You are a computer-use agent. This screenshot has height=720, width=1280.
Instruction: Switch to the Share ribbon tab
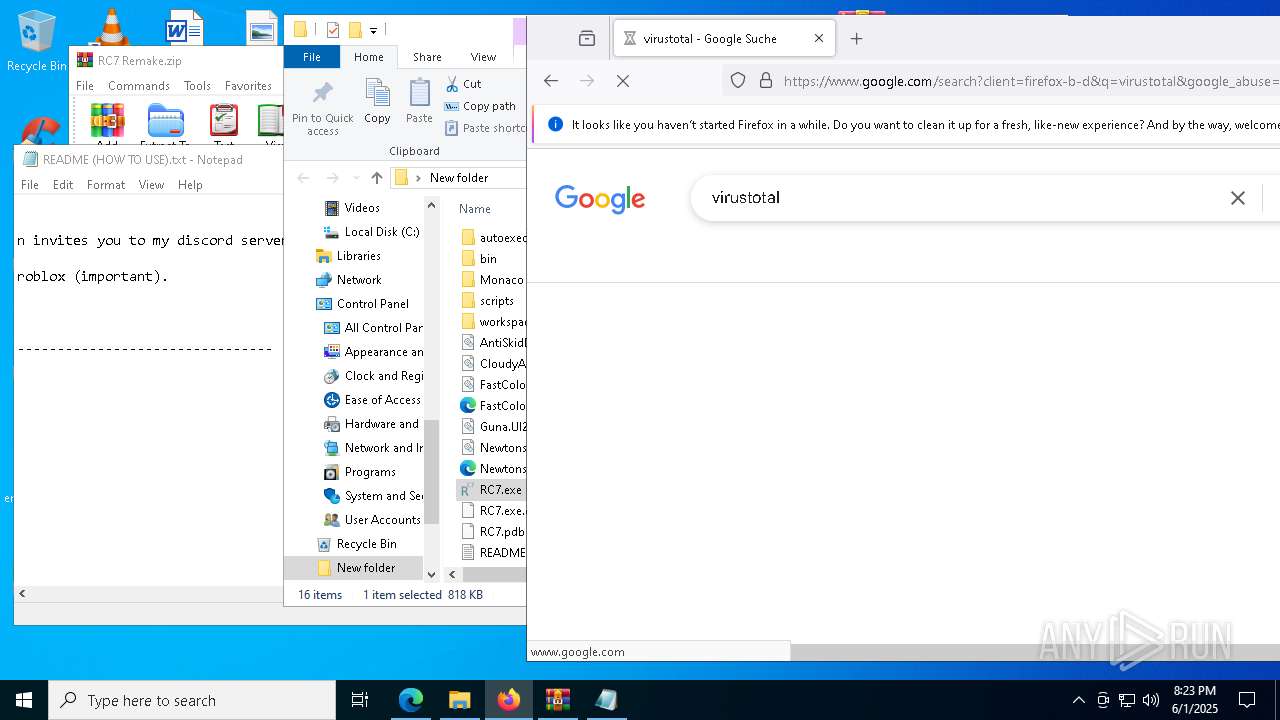[427, 57]
